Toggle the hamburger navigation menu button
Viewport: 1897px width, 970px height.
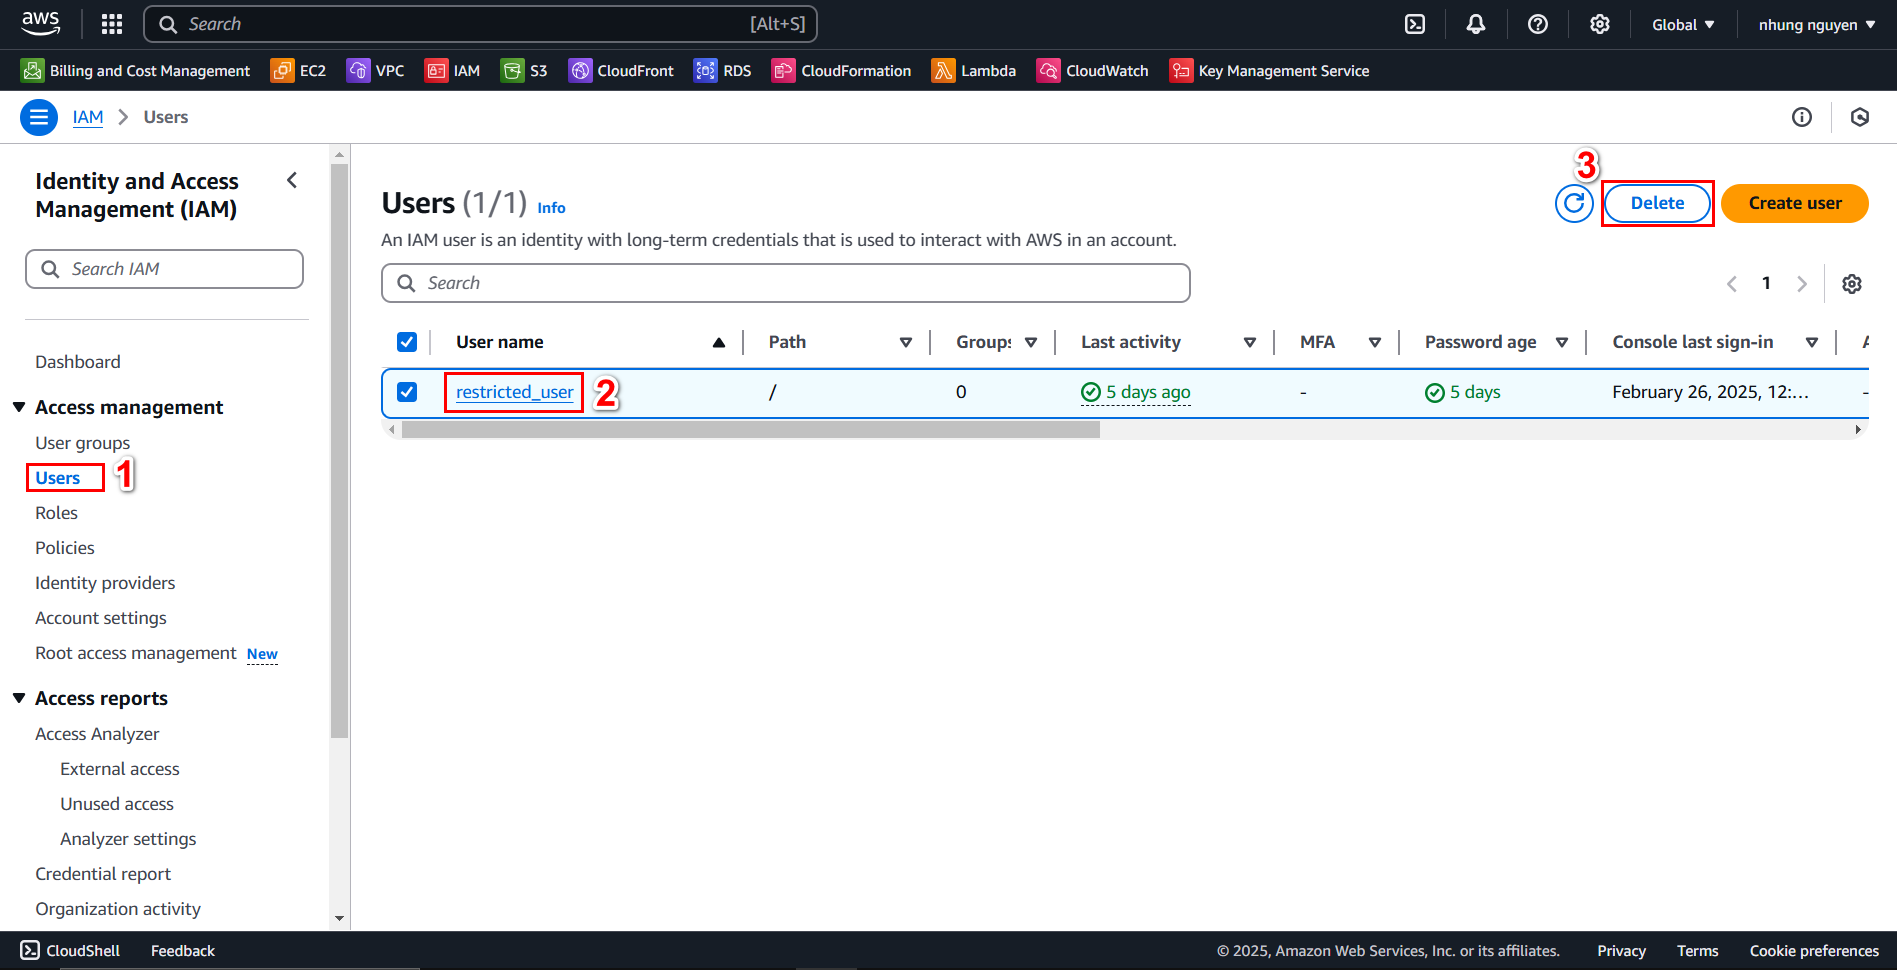[39, 117]
